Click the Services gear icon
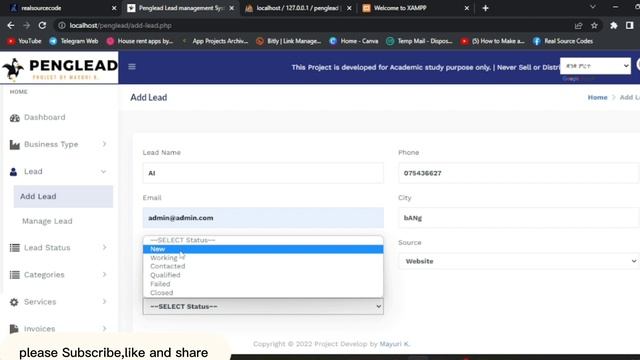 pyautogui.click(x=14, y=302)
